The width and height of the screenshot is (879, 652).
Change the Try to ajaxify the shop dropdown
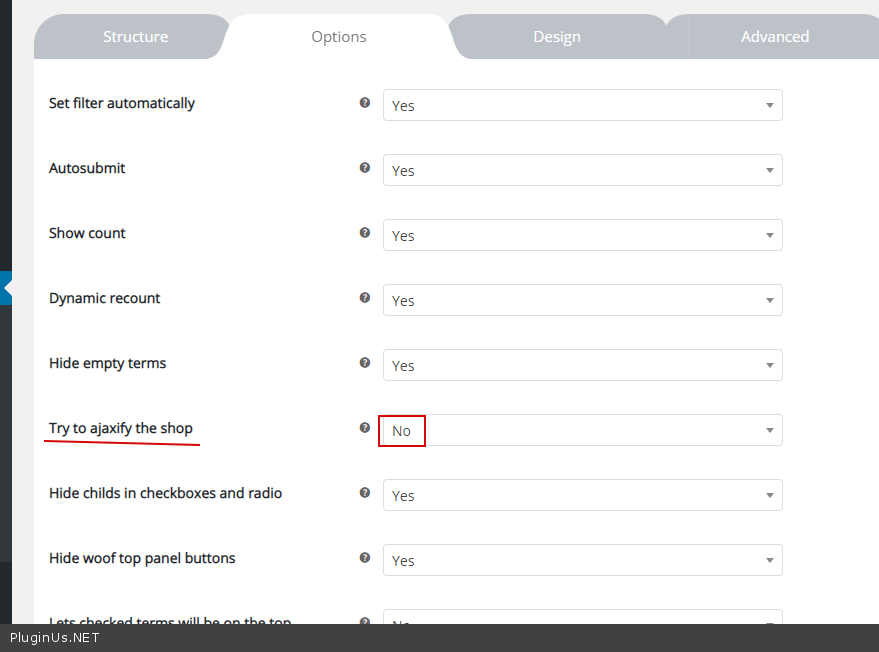582,430
